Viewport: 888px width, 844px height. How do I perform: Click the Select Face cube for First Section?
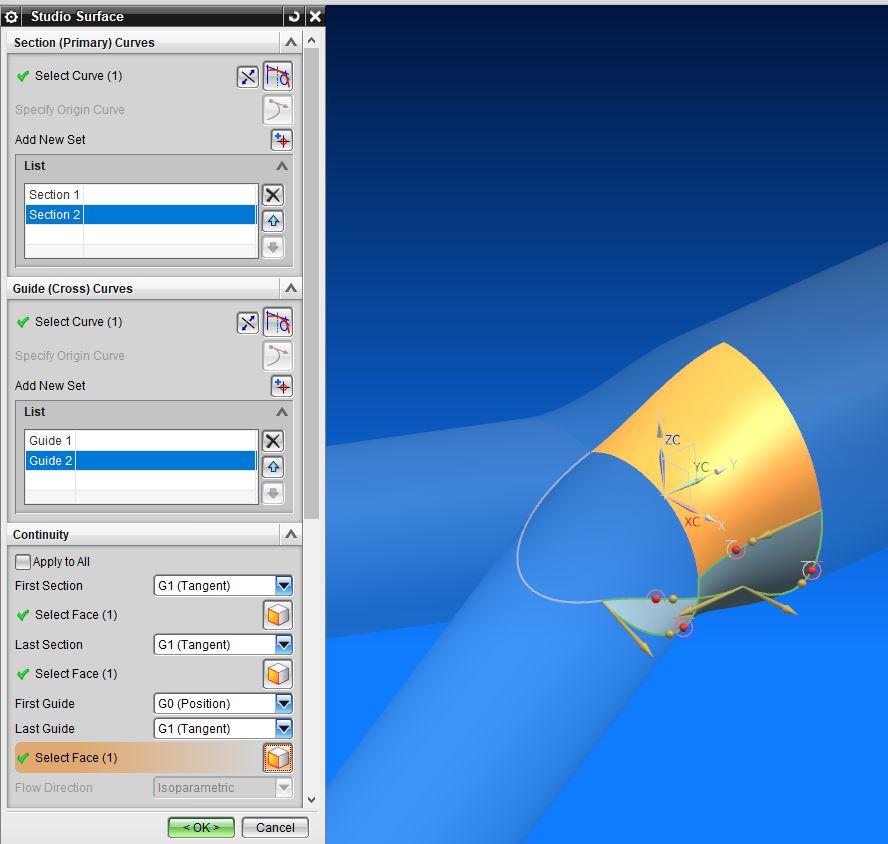277,614
